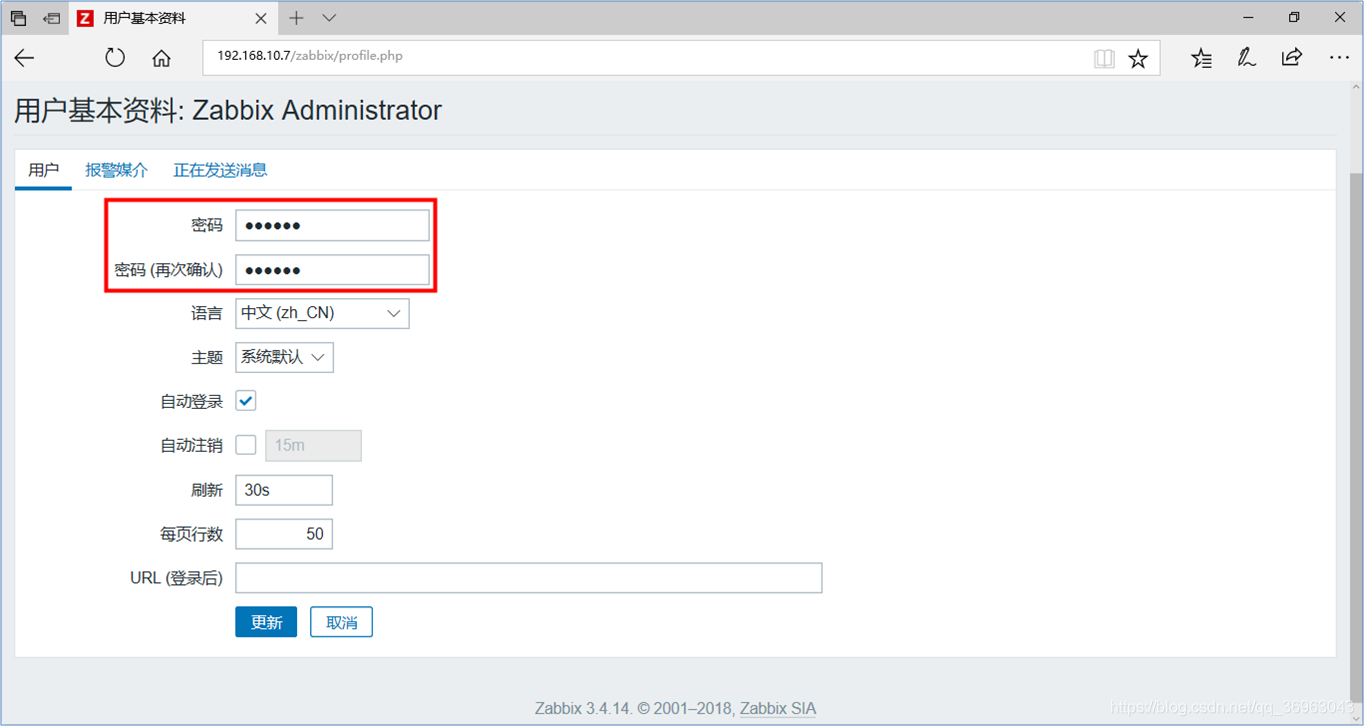Open reading view book icon

click(1104, 59)
